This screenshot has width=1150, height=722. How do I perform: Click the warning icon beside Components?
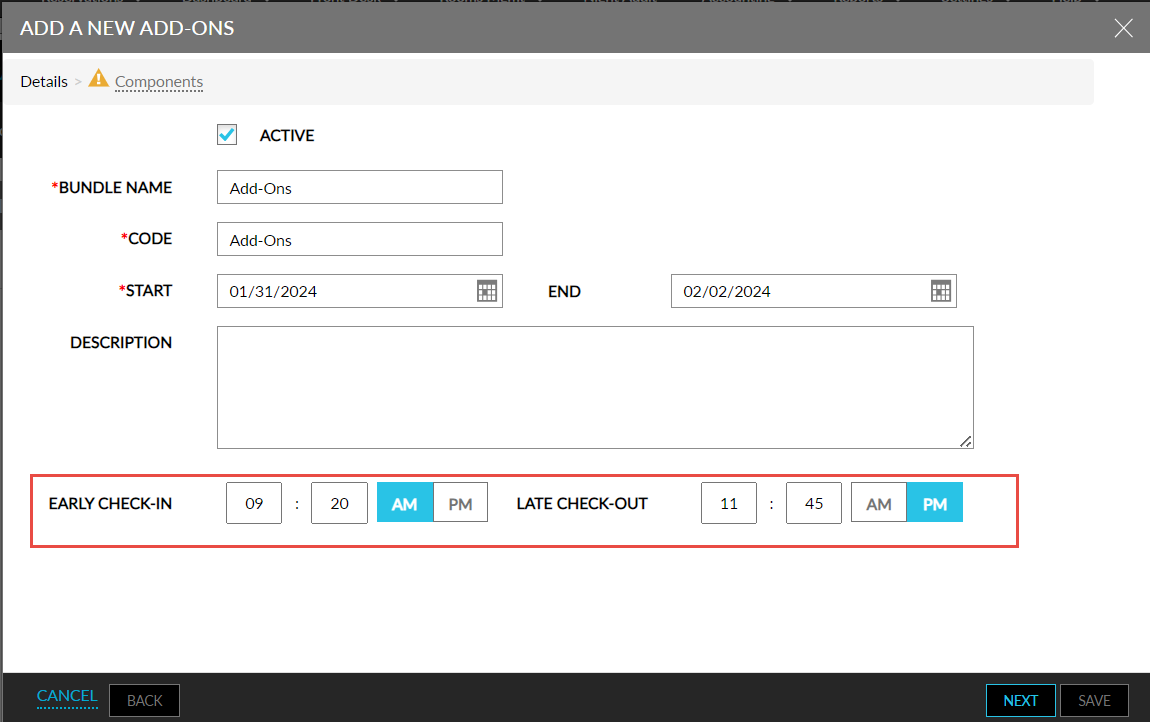coord(98,79)
